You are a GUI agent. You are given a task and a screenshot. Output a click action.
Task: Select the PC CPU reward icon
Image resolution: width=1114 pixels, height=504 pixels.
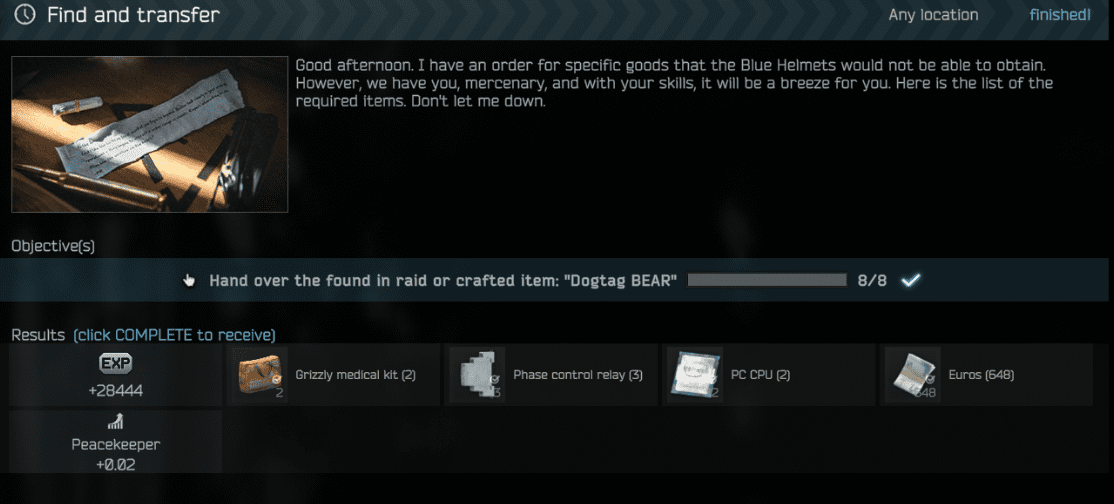(x=696, y=375)
